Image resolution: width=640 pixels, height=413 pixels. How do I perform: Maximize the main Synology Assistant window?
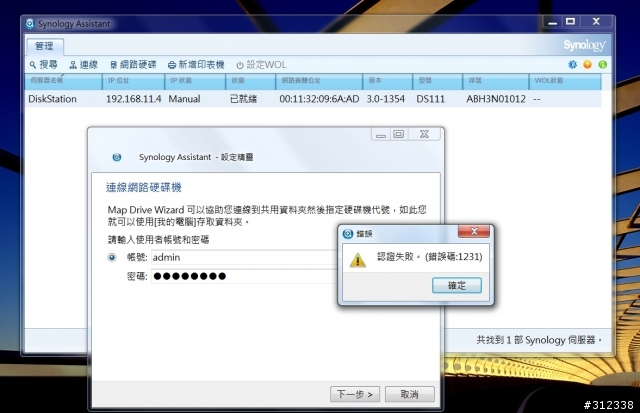(570, 22)
